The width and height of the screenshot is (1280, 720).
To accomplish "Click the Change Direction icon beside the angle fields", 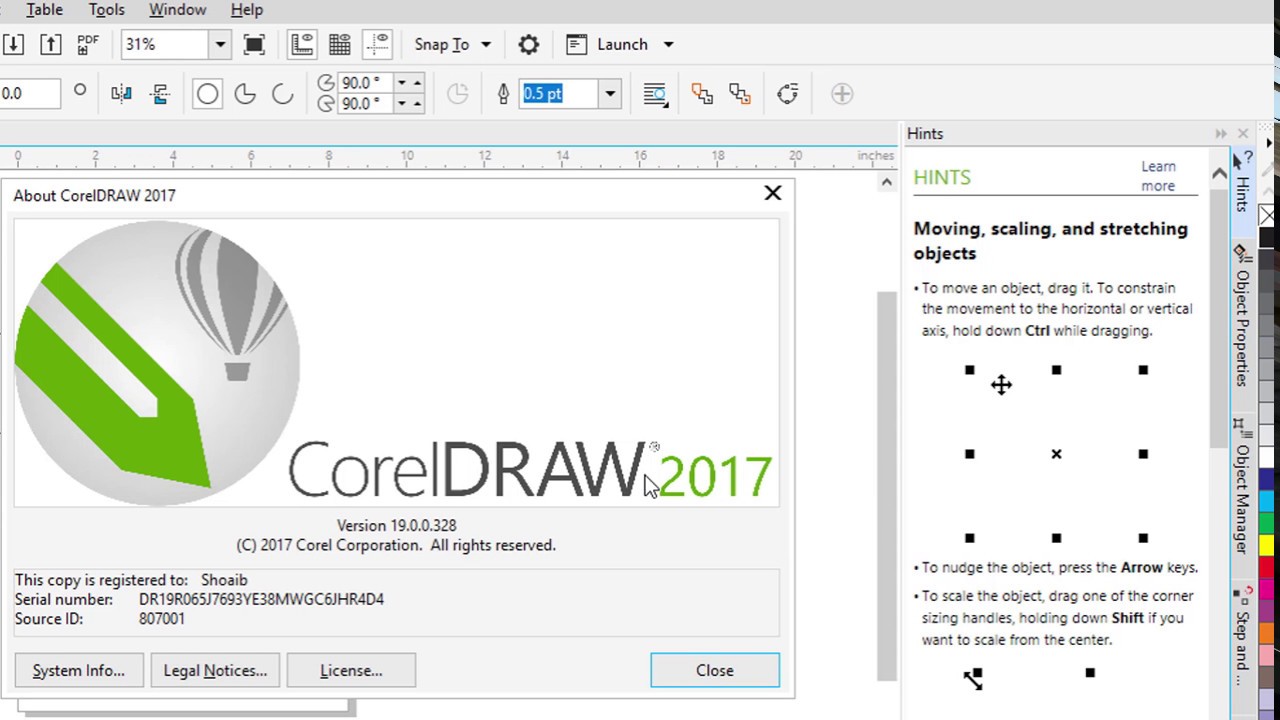I will [x=457, y=94].
